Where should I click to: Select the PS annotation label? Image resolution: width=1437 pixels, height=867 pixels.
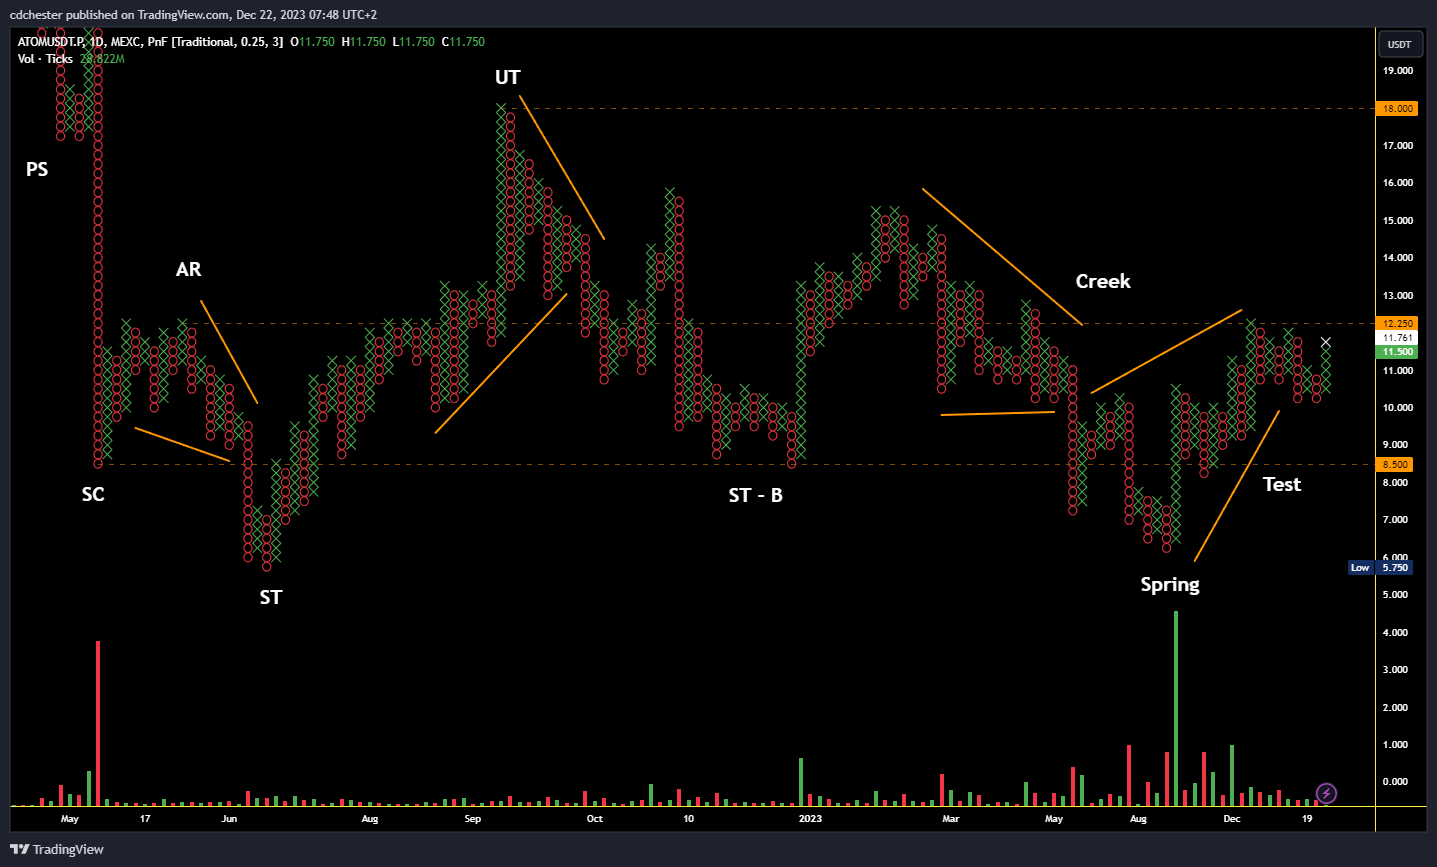click(x=37, y=169)
